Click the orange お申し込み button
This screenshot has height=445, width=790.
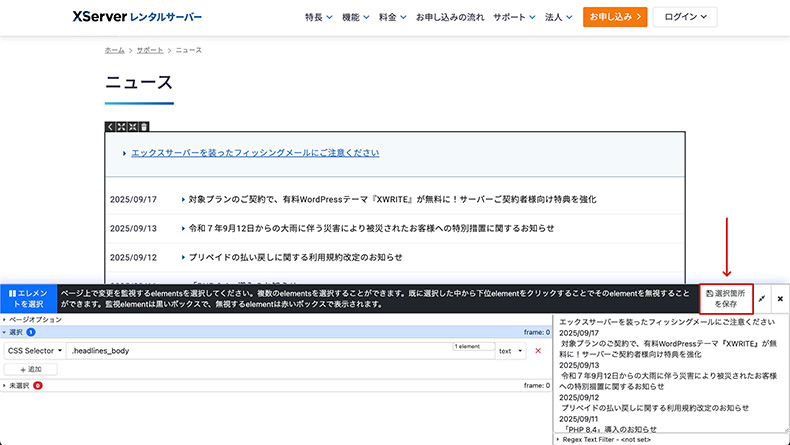614,17
